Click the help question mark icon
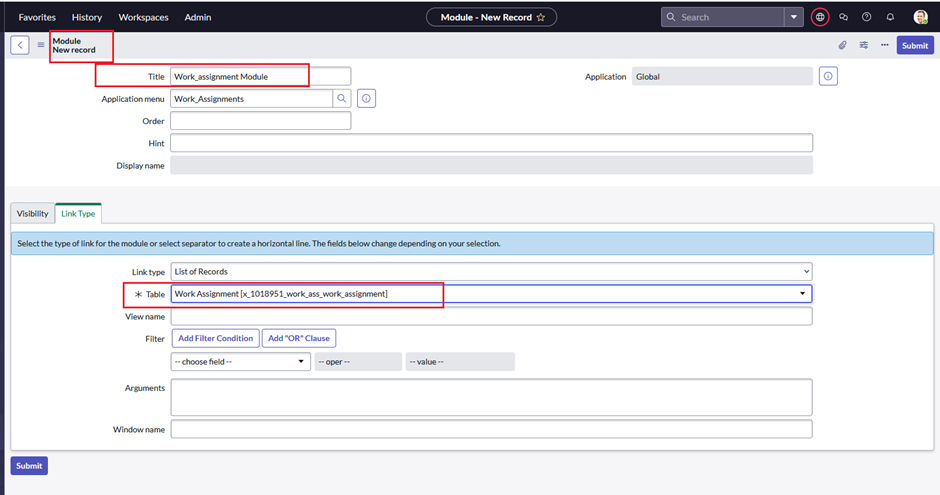The width and height of the screenshot is (940, 495). (x=866, y=17)
